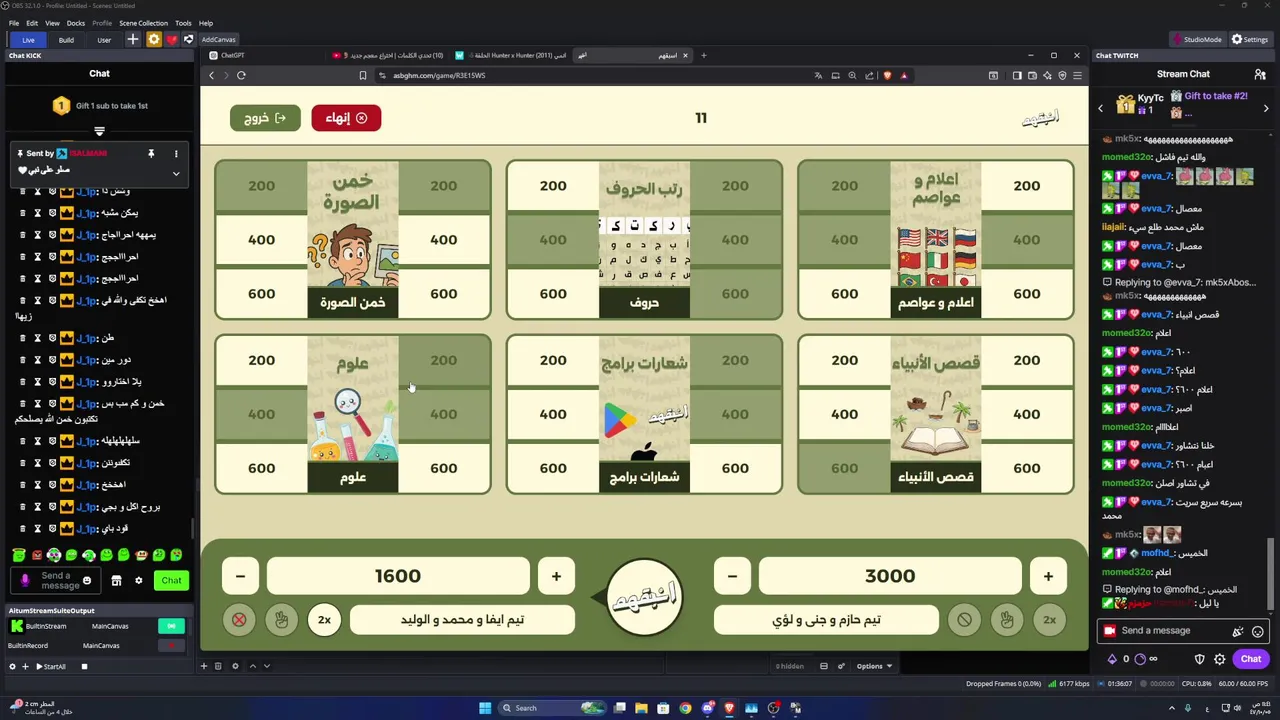The height and width of the screenshot is (720, 1280).
Task: Toggle 2x helper for team ايفا و محمد
Action: tap(324, 620)
